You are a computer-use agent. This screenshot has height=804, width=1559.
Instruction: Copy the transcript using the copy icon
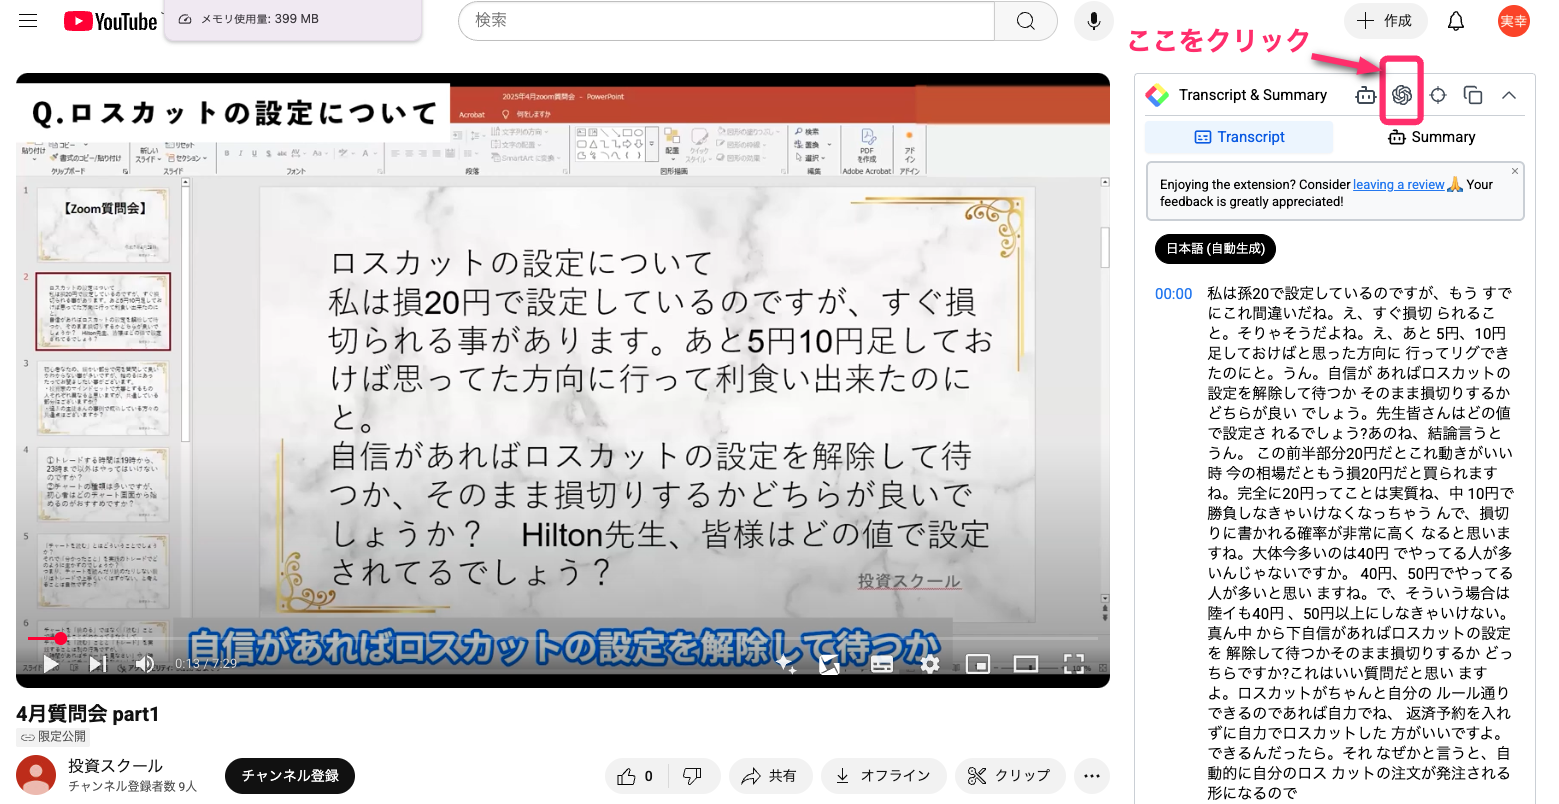tap(1472, 95)
